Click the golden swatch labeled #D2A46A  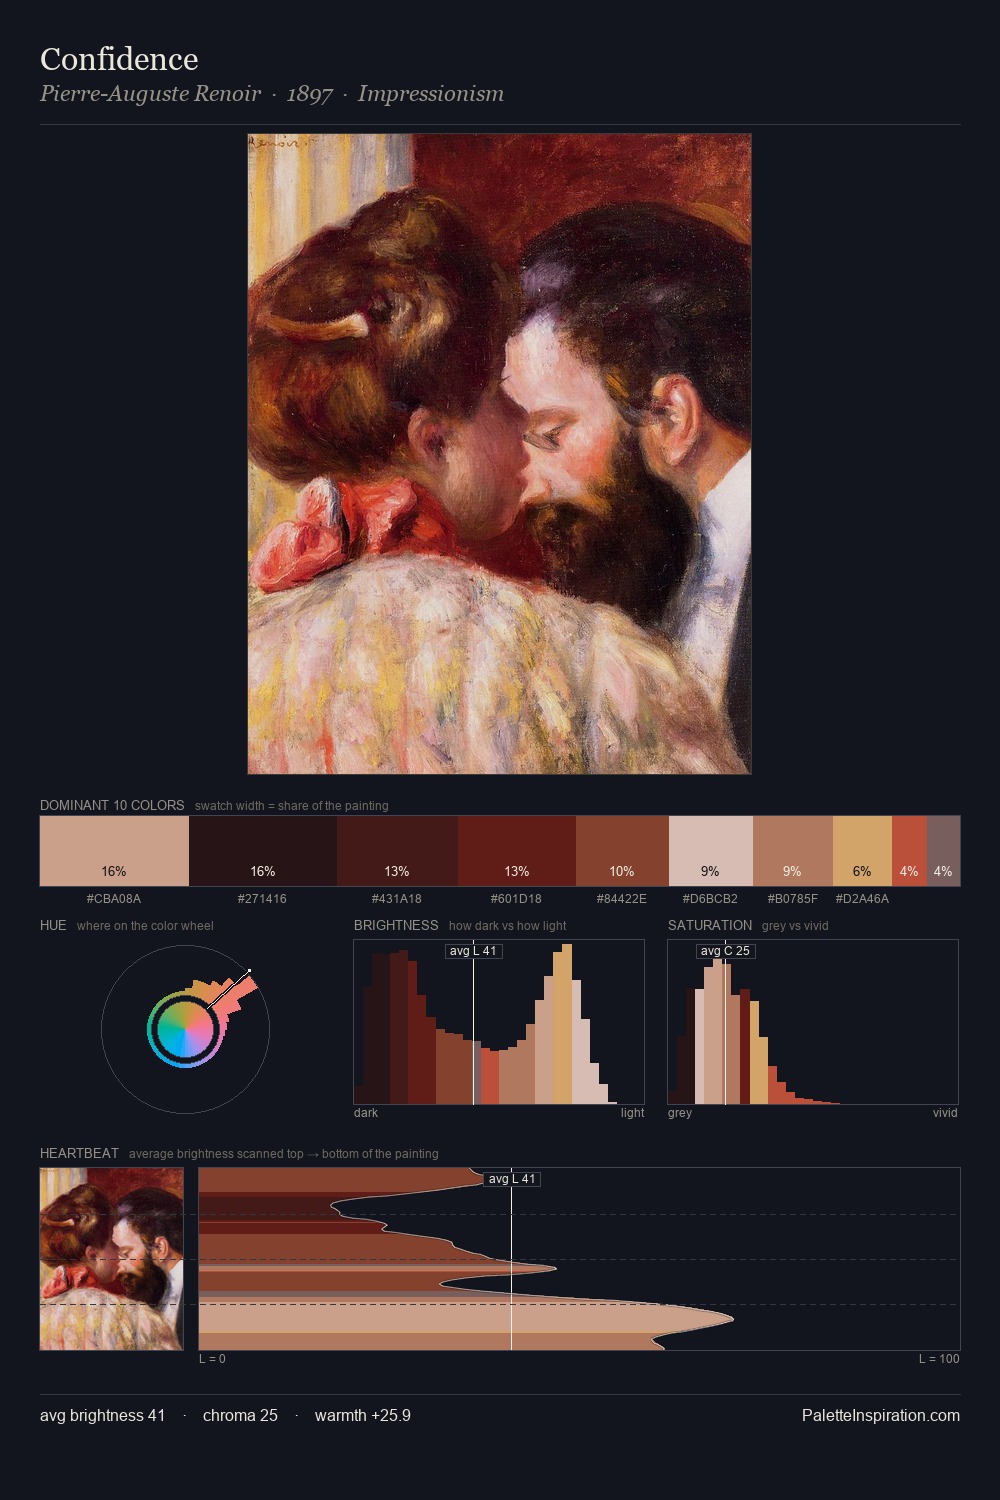(x=862, y=851)
